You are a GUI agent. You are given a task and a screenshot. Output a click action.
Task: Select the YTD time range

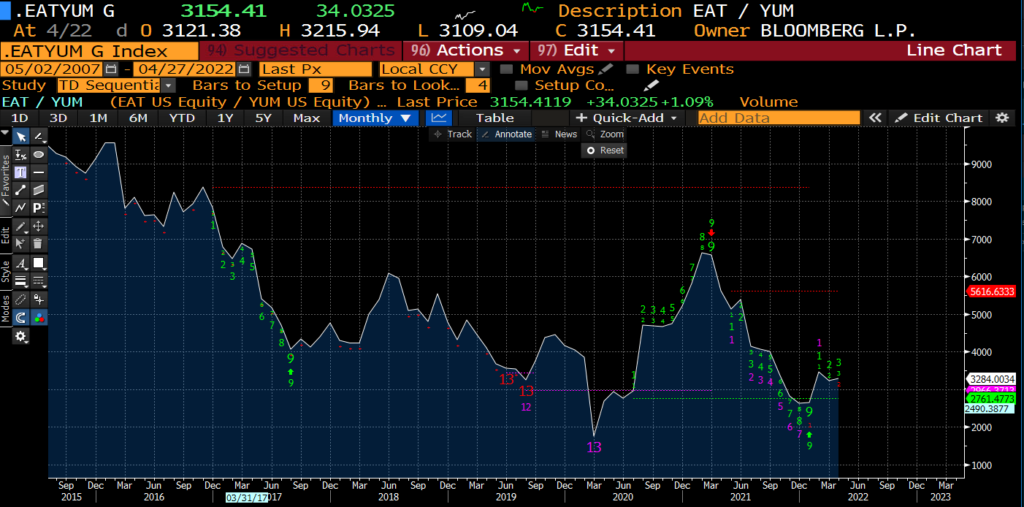182,118
